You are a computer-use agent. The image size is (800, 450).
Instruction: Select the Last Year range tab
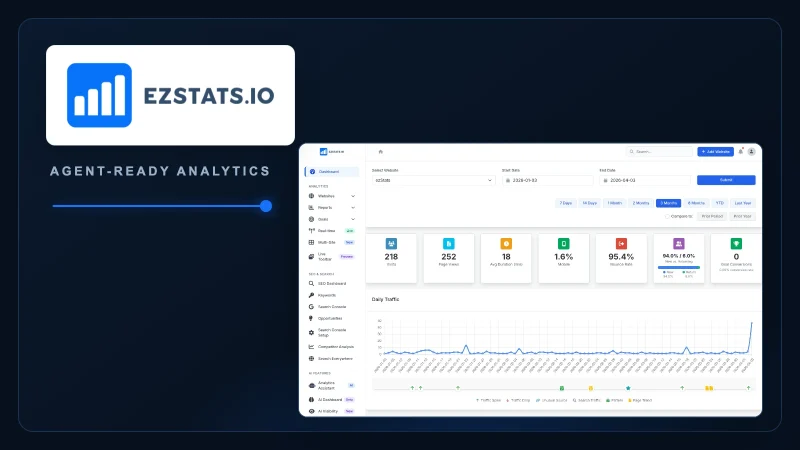click(743, 203)
